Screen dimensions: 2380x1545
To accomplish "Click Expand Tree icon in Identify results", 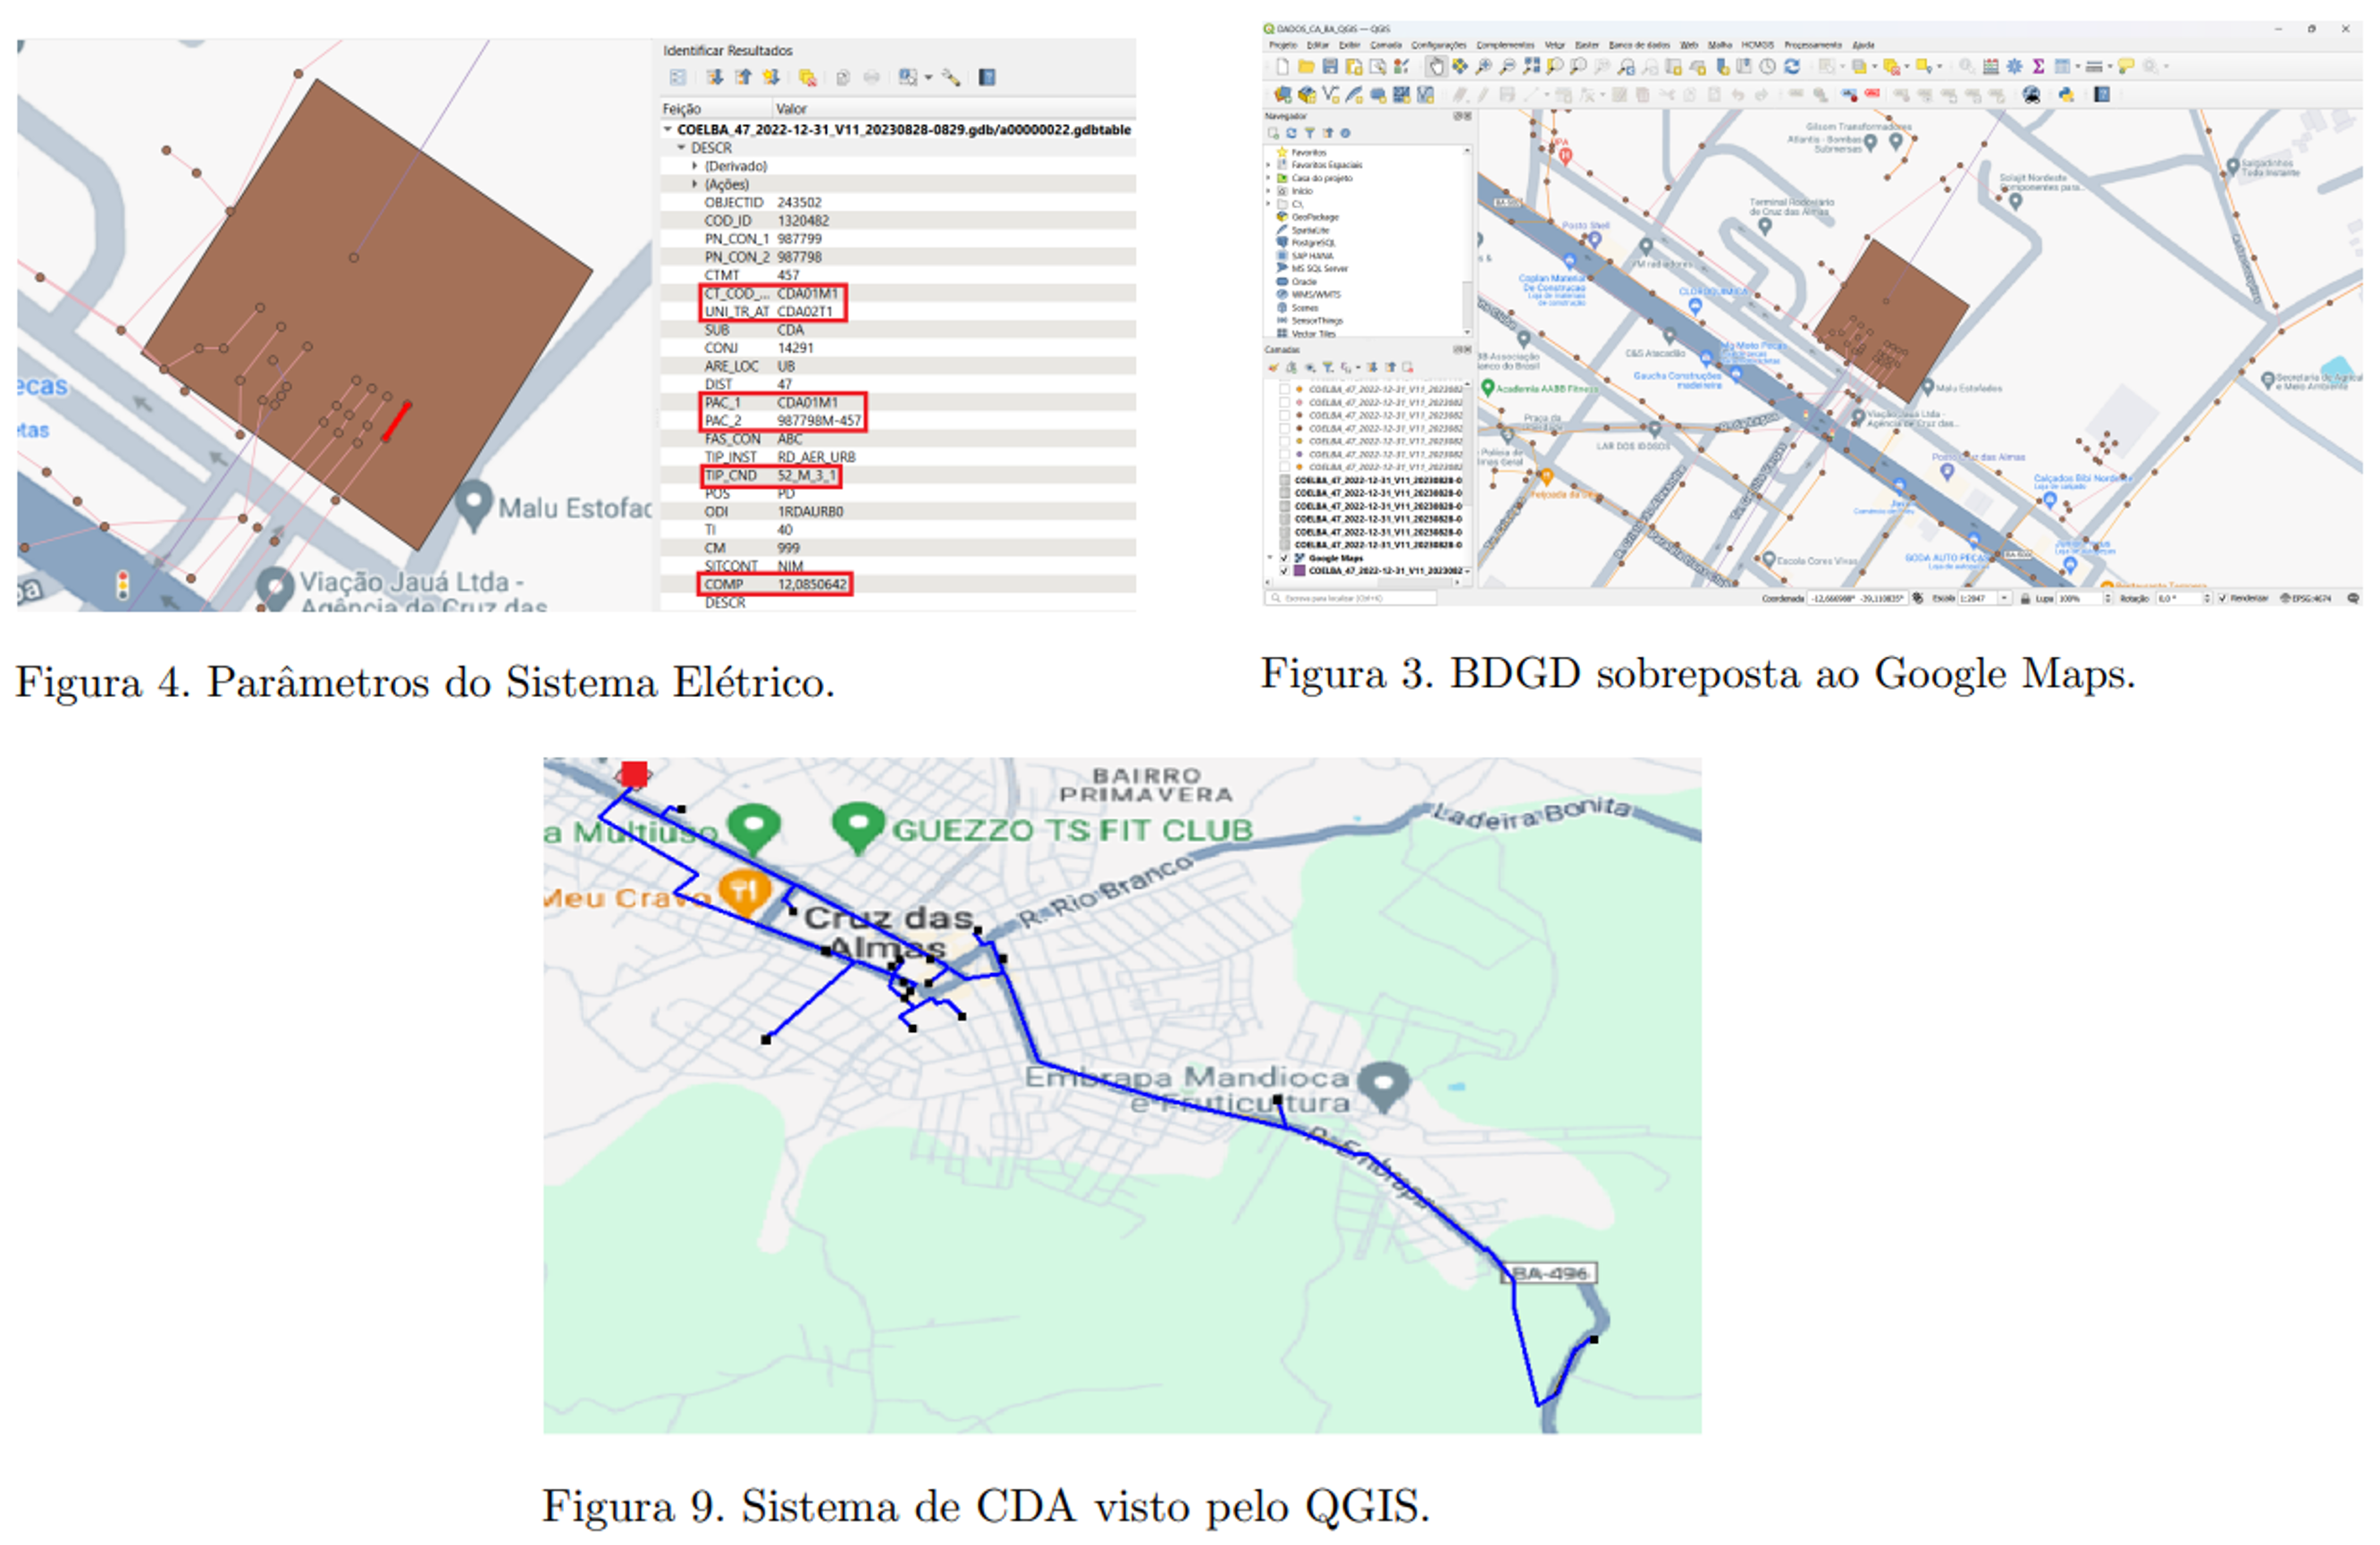I will 714,78.
